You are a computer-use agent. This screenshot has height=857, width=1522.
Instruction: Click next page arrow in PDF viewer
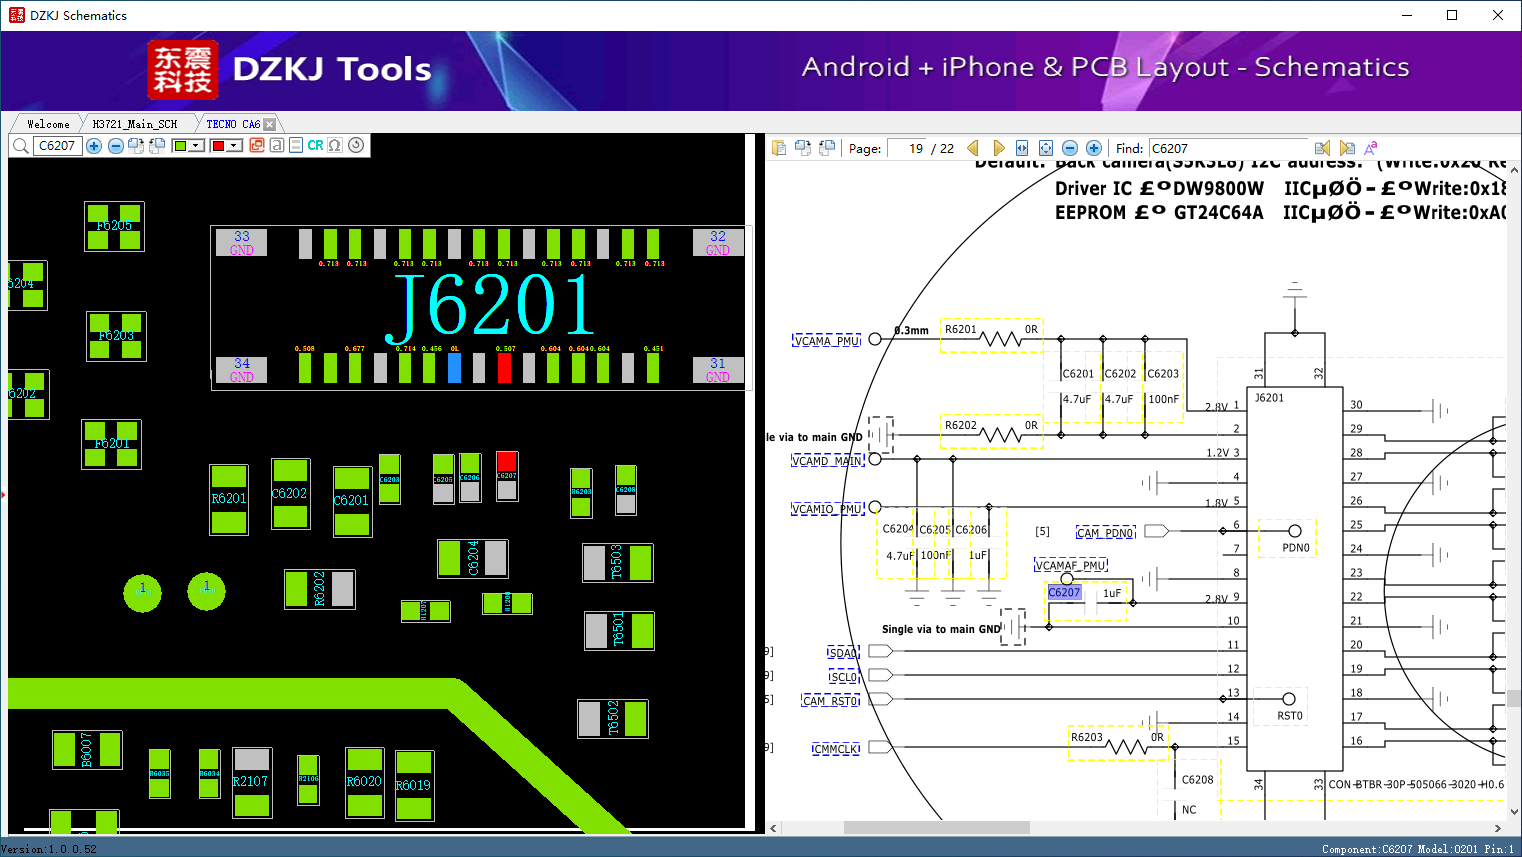pos(1000,148)
